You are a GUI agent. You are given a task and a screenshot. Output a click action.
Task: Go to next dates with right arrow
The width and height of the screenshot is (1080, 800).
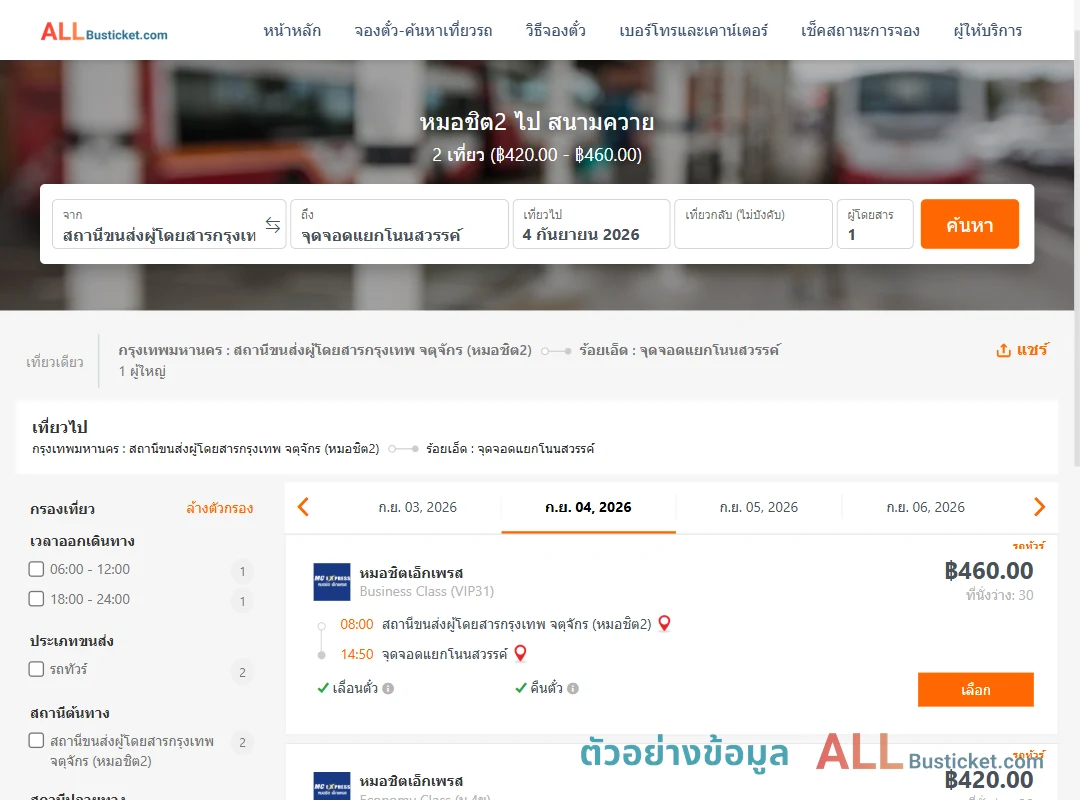(x=1039, y=507)
